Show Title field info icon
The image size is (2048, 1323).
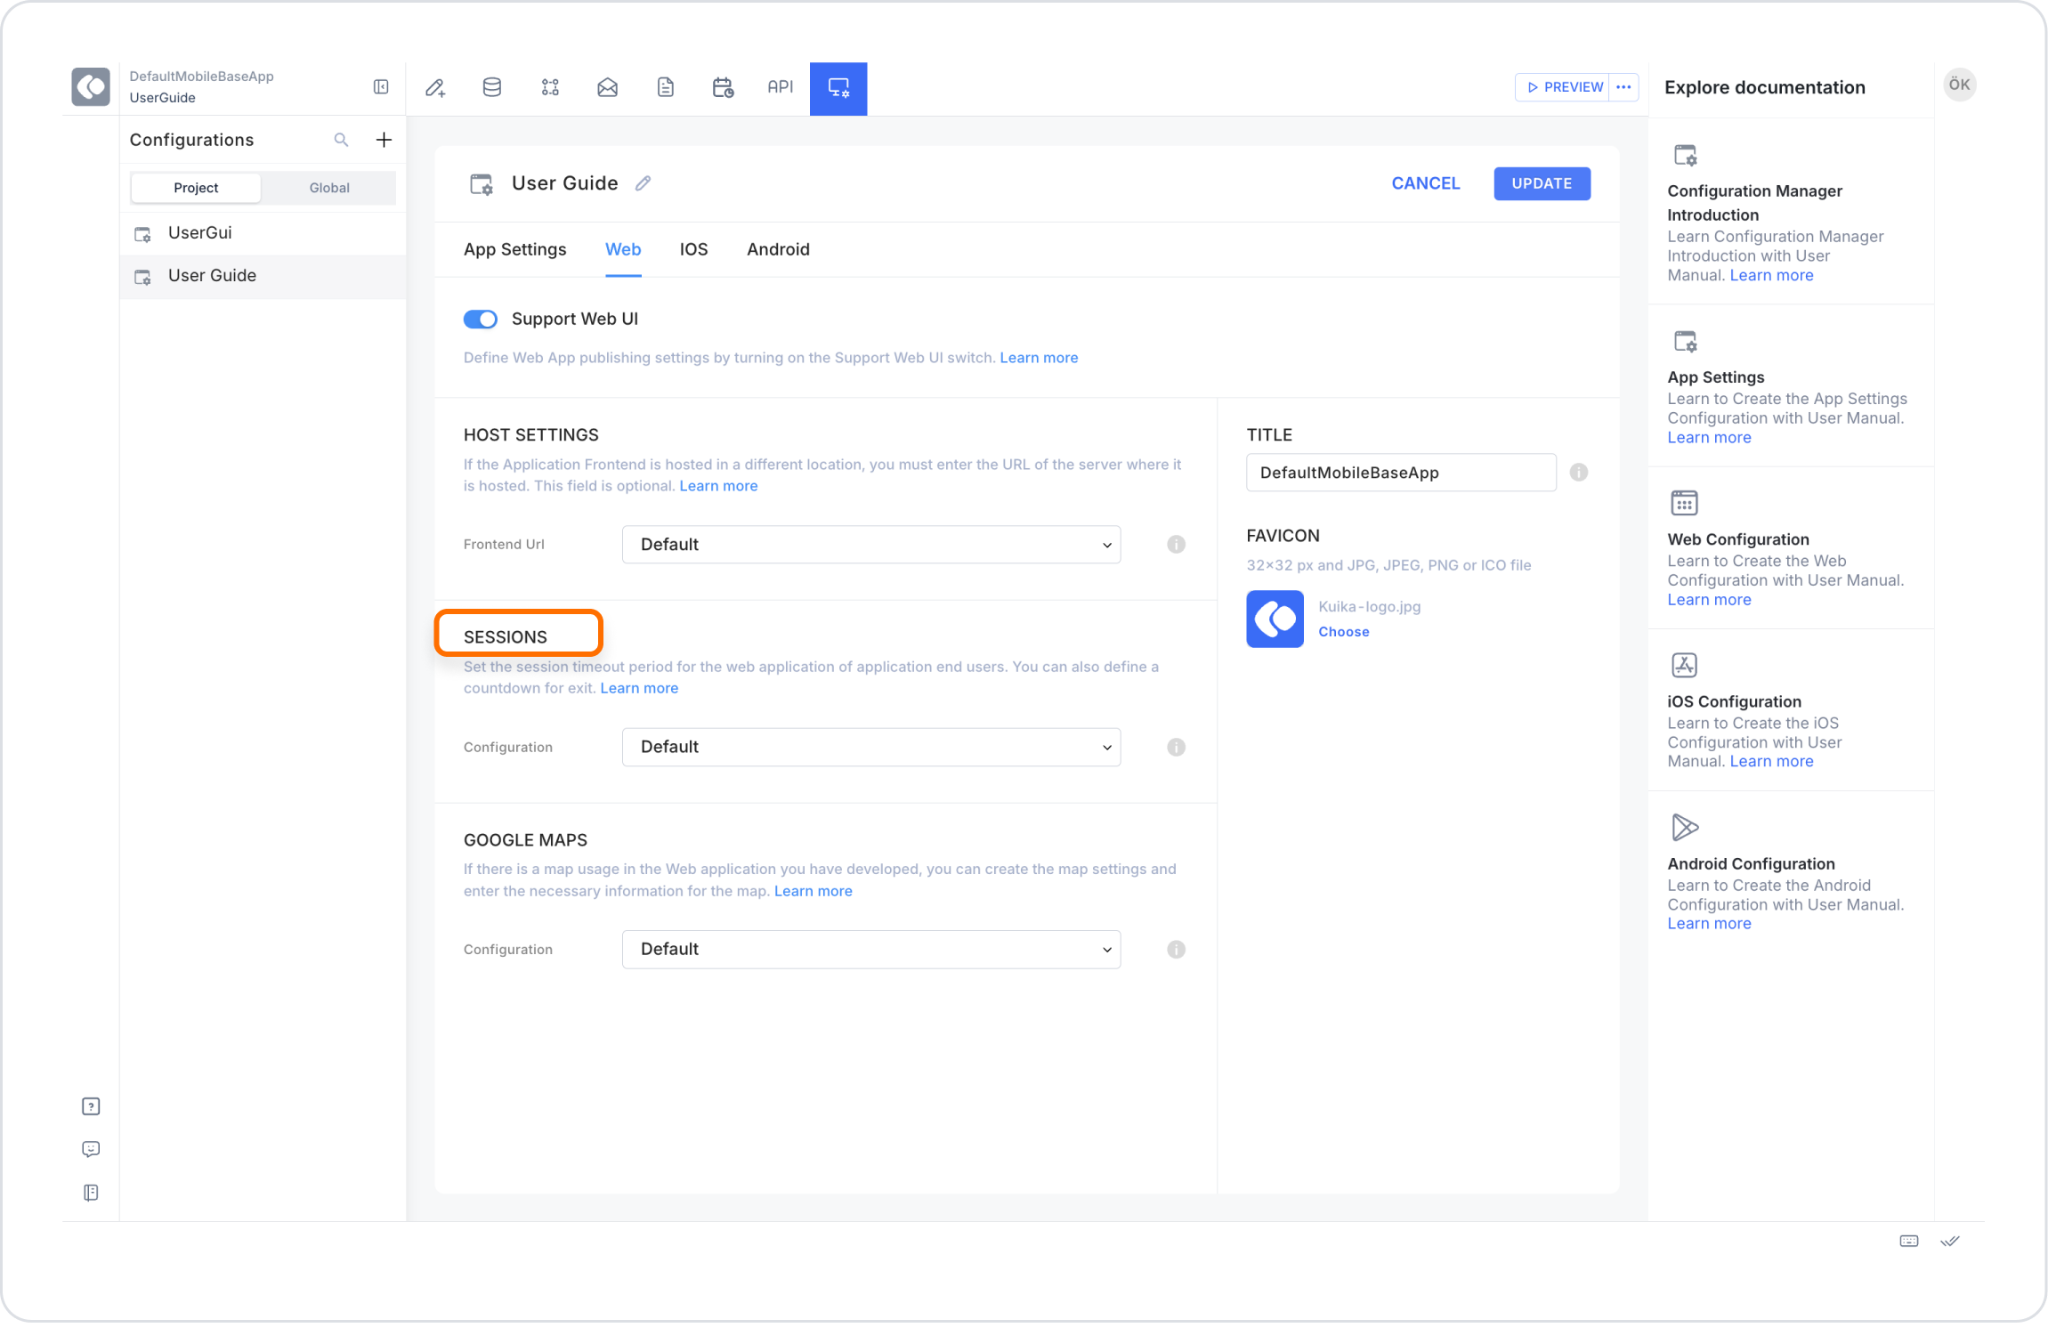pos(1579,472)
